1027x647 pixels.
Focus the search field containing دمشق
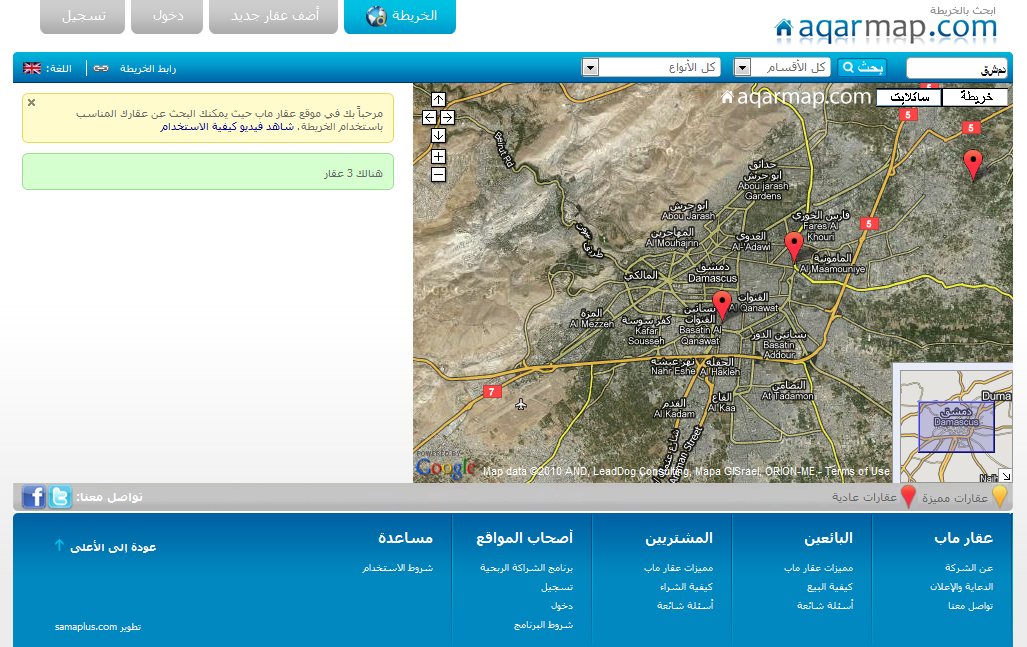957,68
